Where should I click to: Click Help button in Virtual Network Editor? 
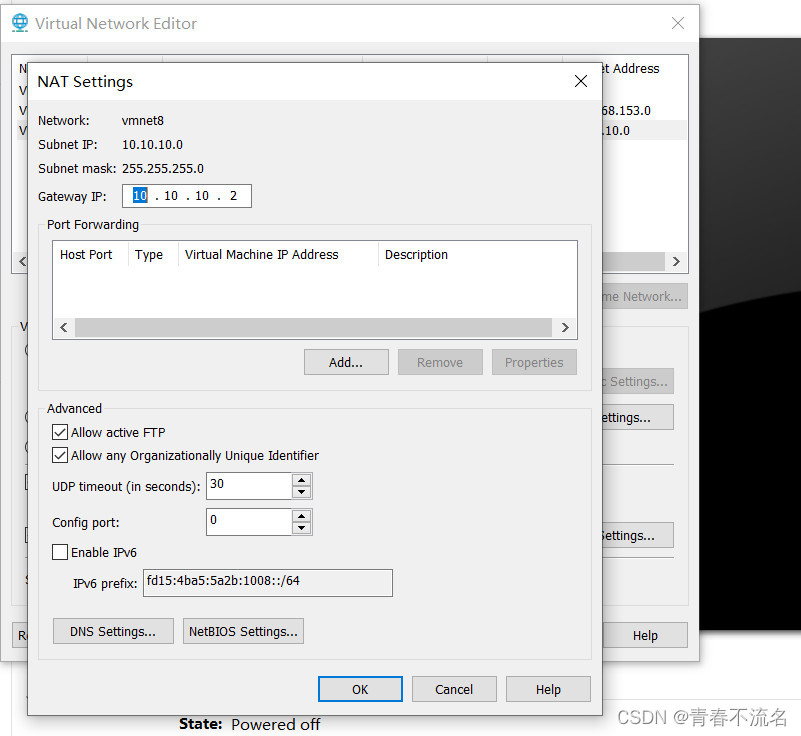tap(645, 635)
